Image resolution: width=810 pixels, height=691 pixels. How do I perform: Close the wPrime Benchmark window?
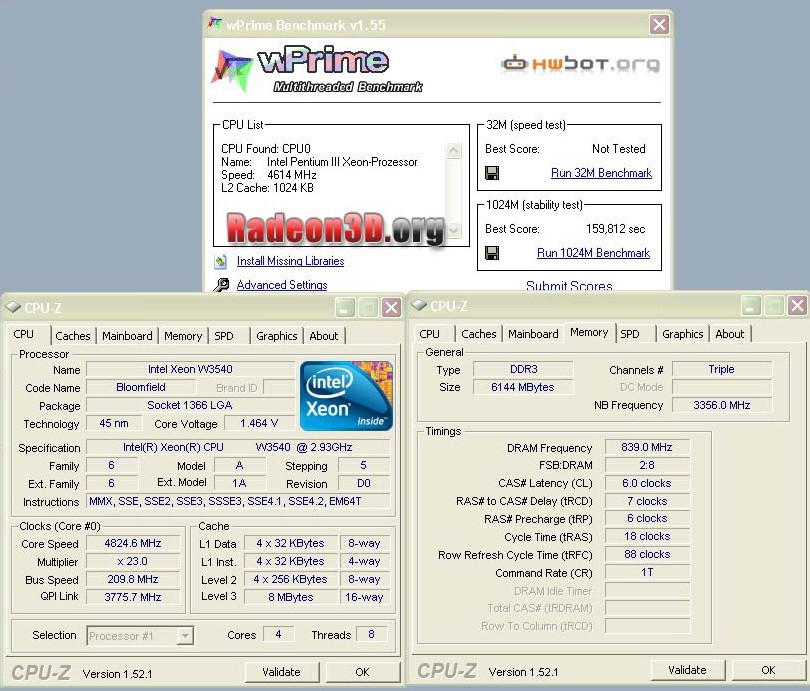tap(659, 24)
